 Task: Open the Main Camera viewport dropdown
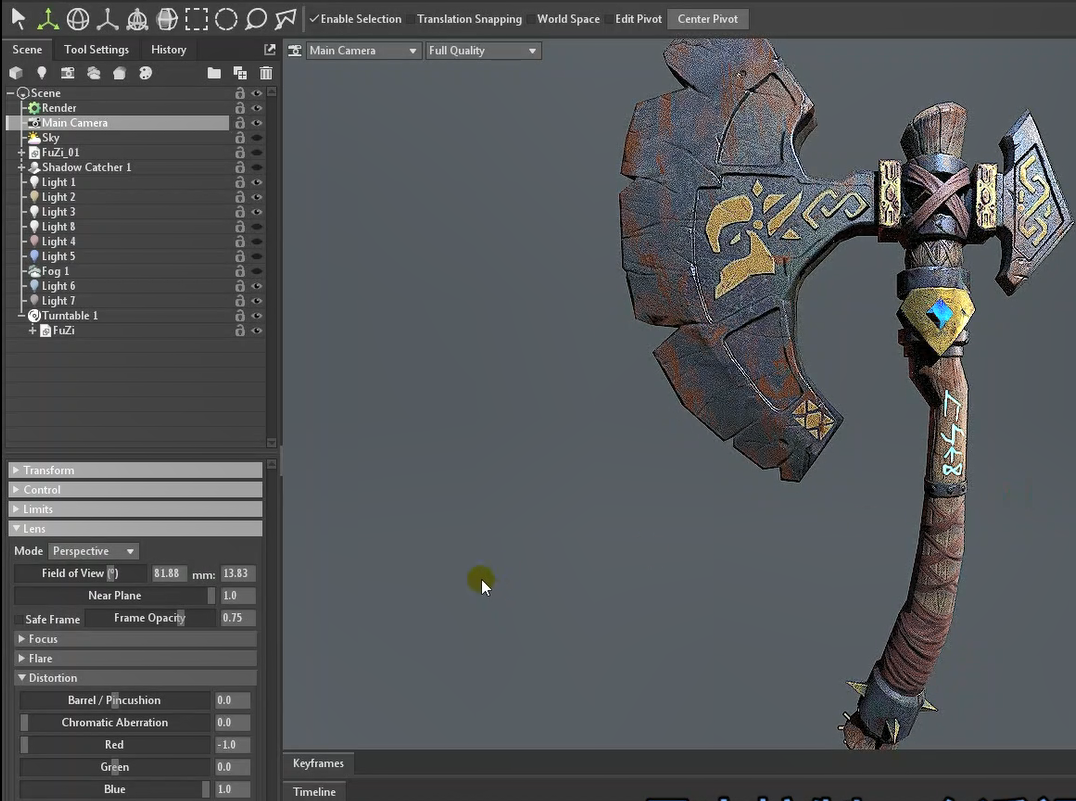(364, 50)
